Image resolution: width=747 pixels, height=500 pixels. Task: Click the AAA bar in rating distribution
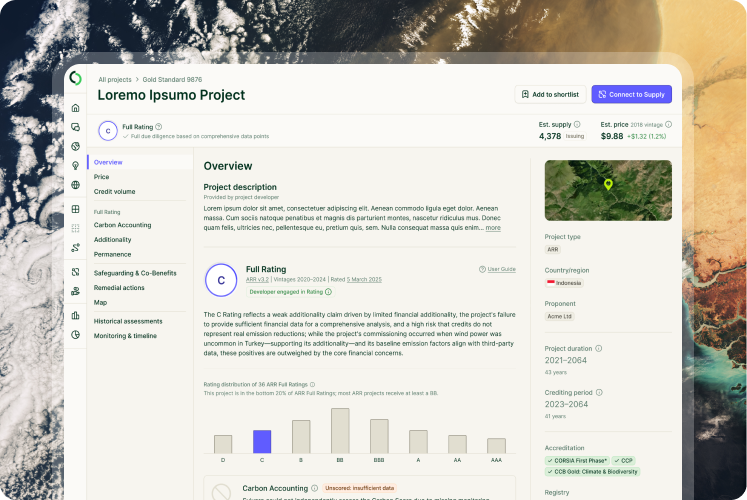pyautogui.click(x=496, y=446)
